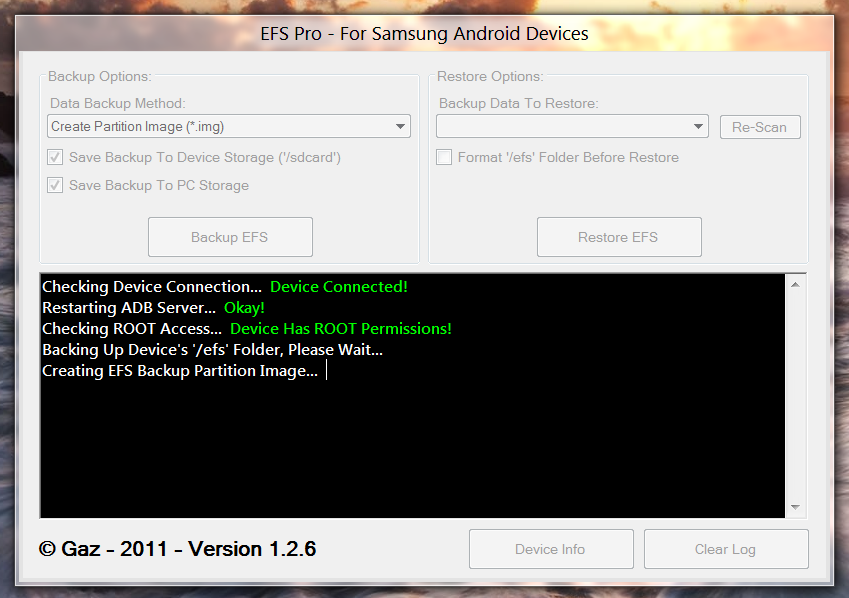This screenshot has width=849, height=598.
Task: Click the green 'Device Connected!' log text
Action: point(339,287)
